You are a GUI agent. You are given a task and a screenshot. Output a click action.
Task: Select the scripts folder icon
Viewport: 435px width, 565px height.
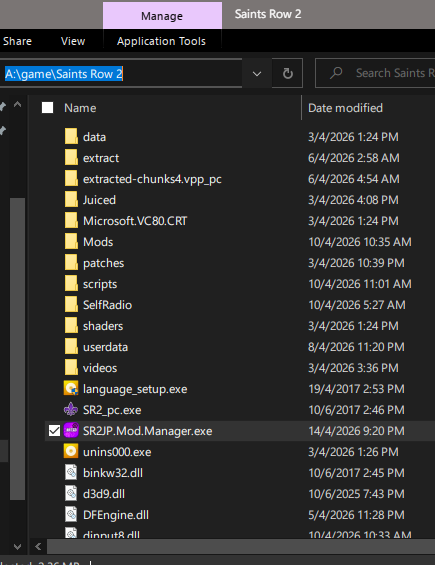point(71,284)
